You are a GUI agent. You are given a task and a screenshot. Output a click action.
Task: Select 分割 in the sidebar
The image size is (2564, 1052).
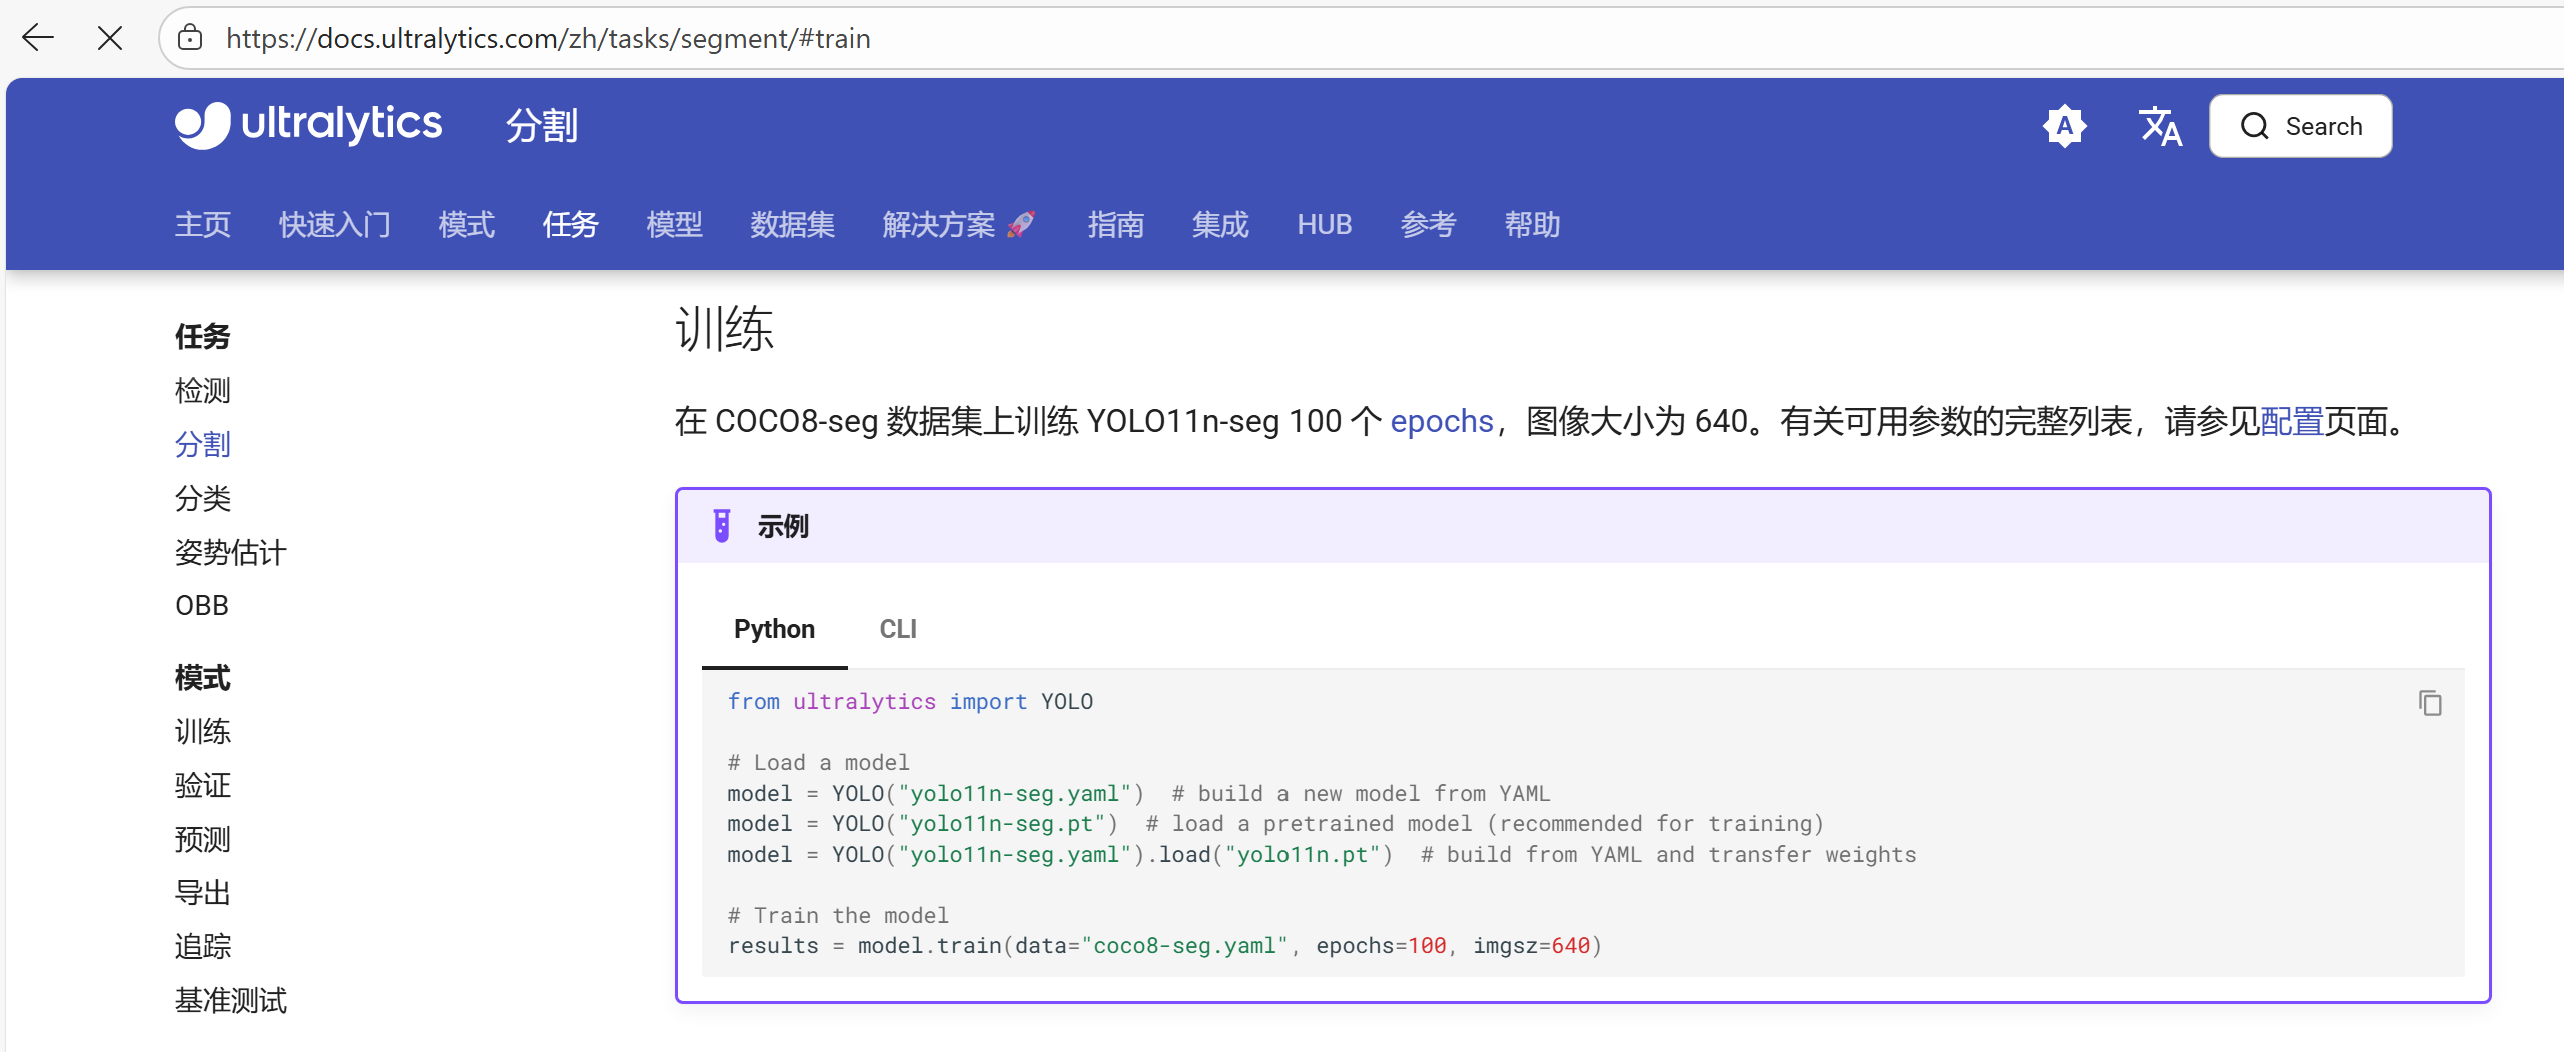(x=203, y=444)
